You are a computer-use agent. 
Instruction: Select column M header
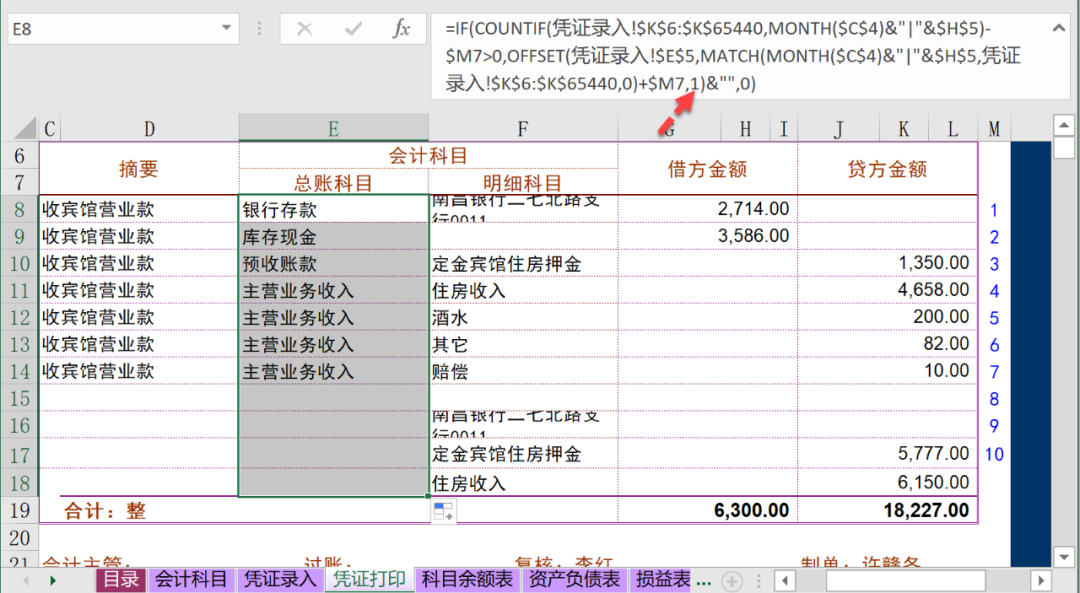(x=994, y=128)
